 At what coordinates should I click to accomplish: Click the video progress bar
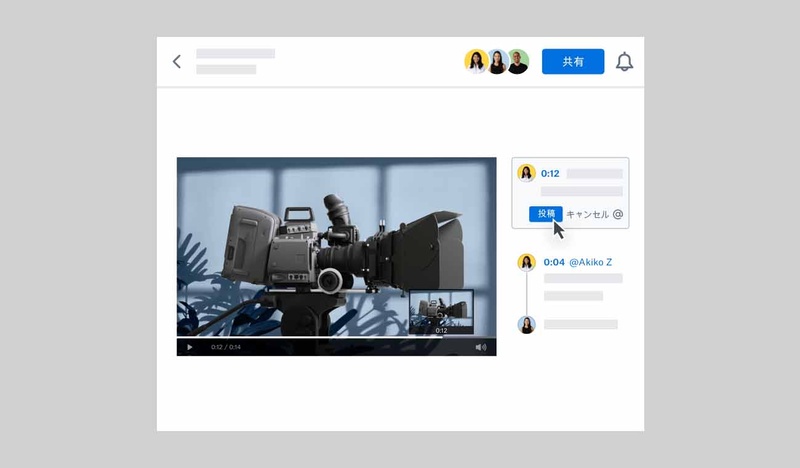pyautogui.click(x=336, y=337)
